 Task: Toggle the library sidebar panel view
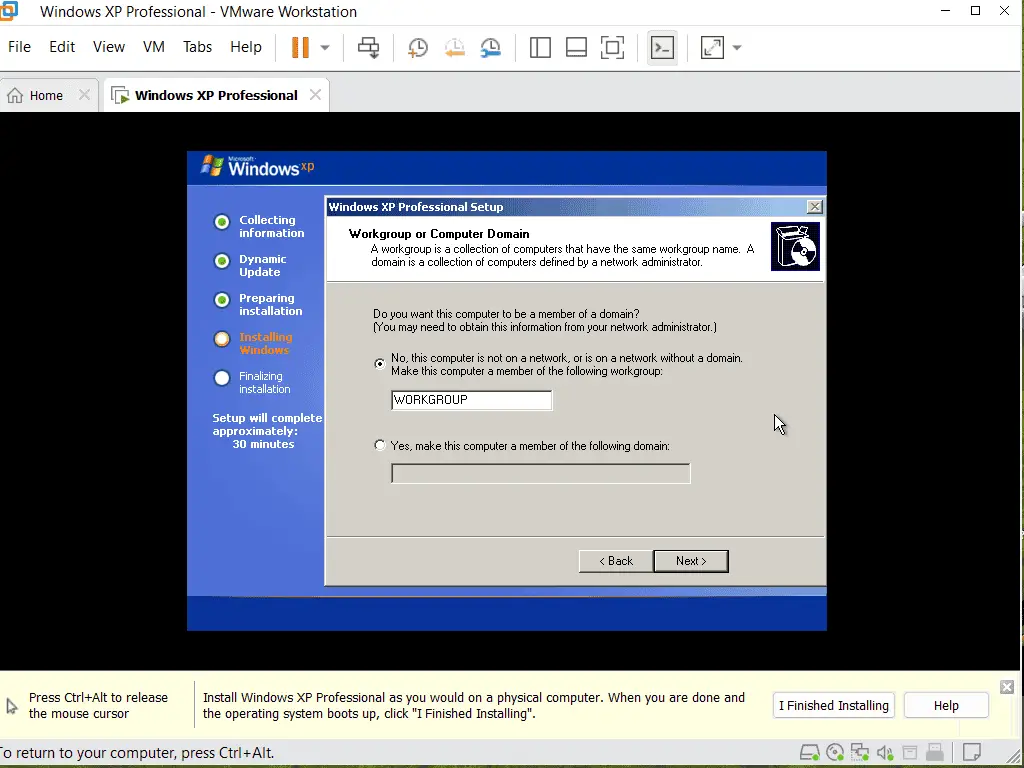[x=540, y=47]
